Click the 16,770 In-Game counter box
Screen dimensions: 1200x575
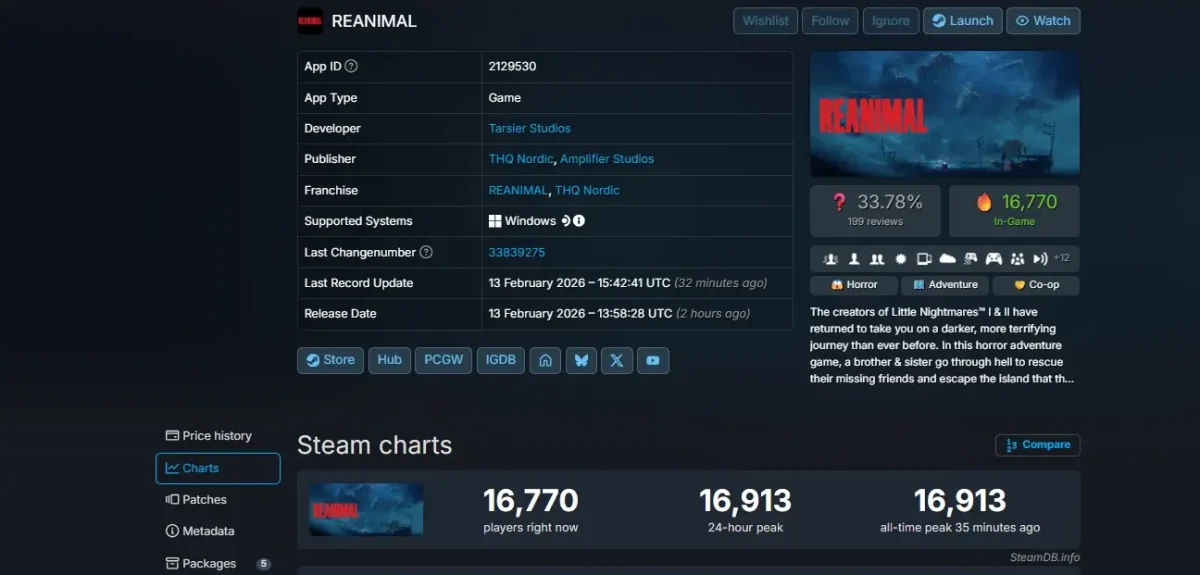1014,211
